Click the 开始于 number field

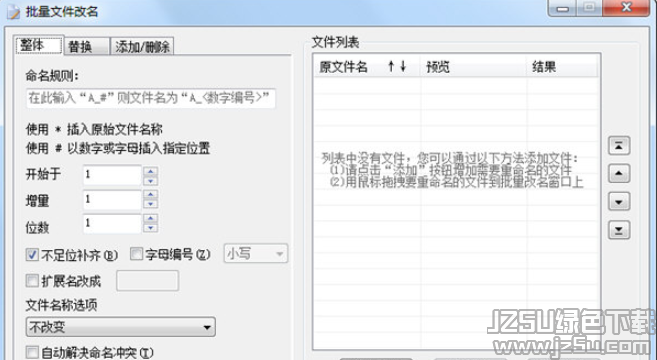112,175
